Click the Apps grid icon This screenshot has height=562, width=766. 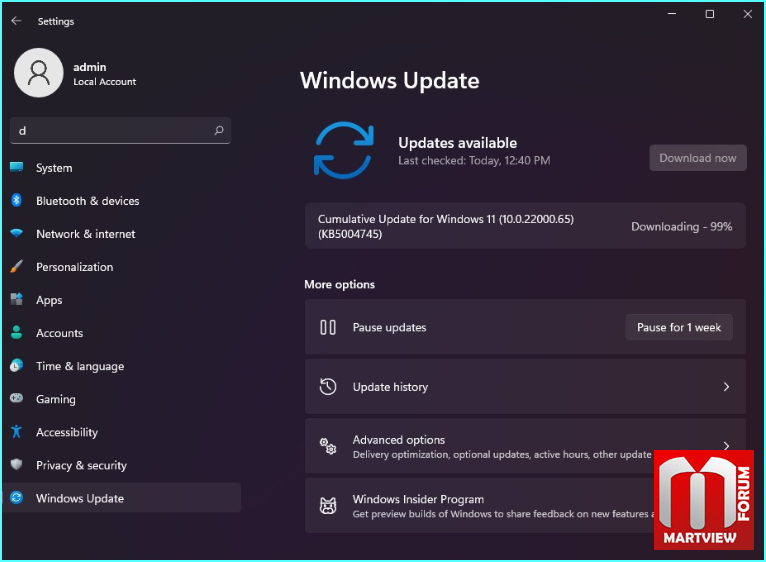[x=16, y=299]
